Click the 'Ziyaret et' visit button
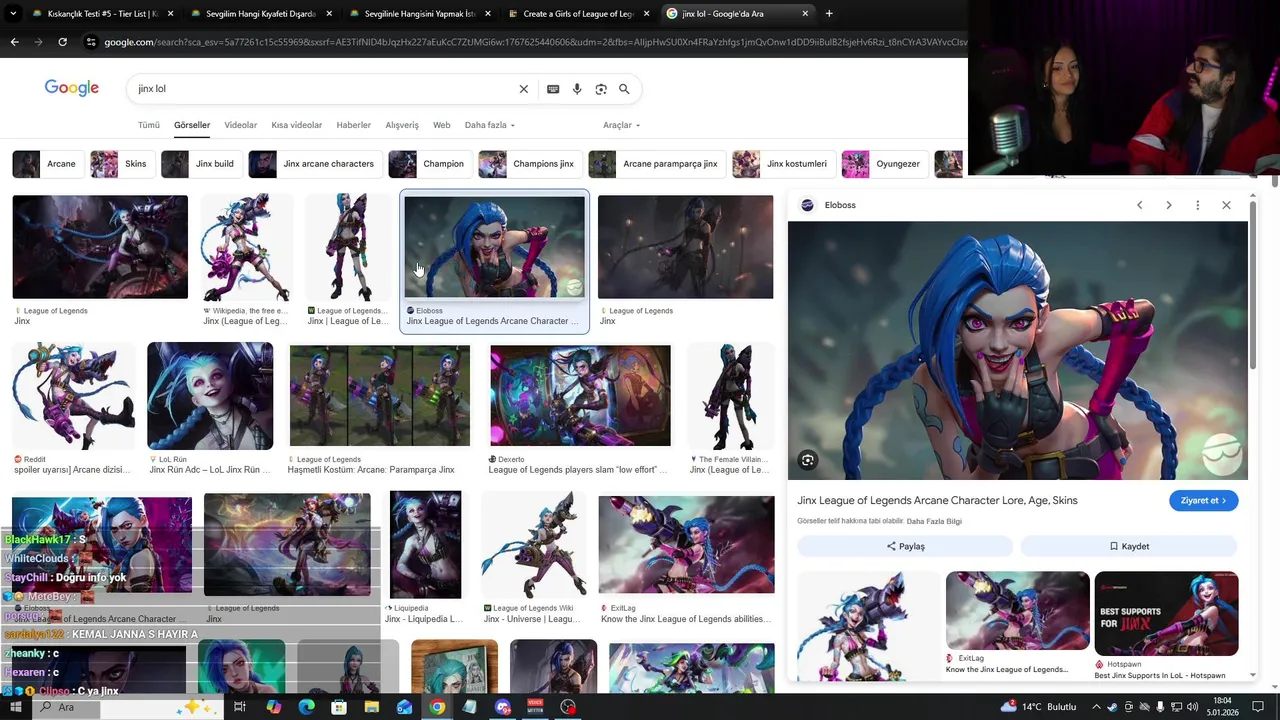The height and width of the screenshot is (720, 1280). (x=1204, y=501)
